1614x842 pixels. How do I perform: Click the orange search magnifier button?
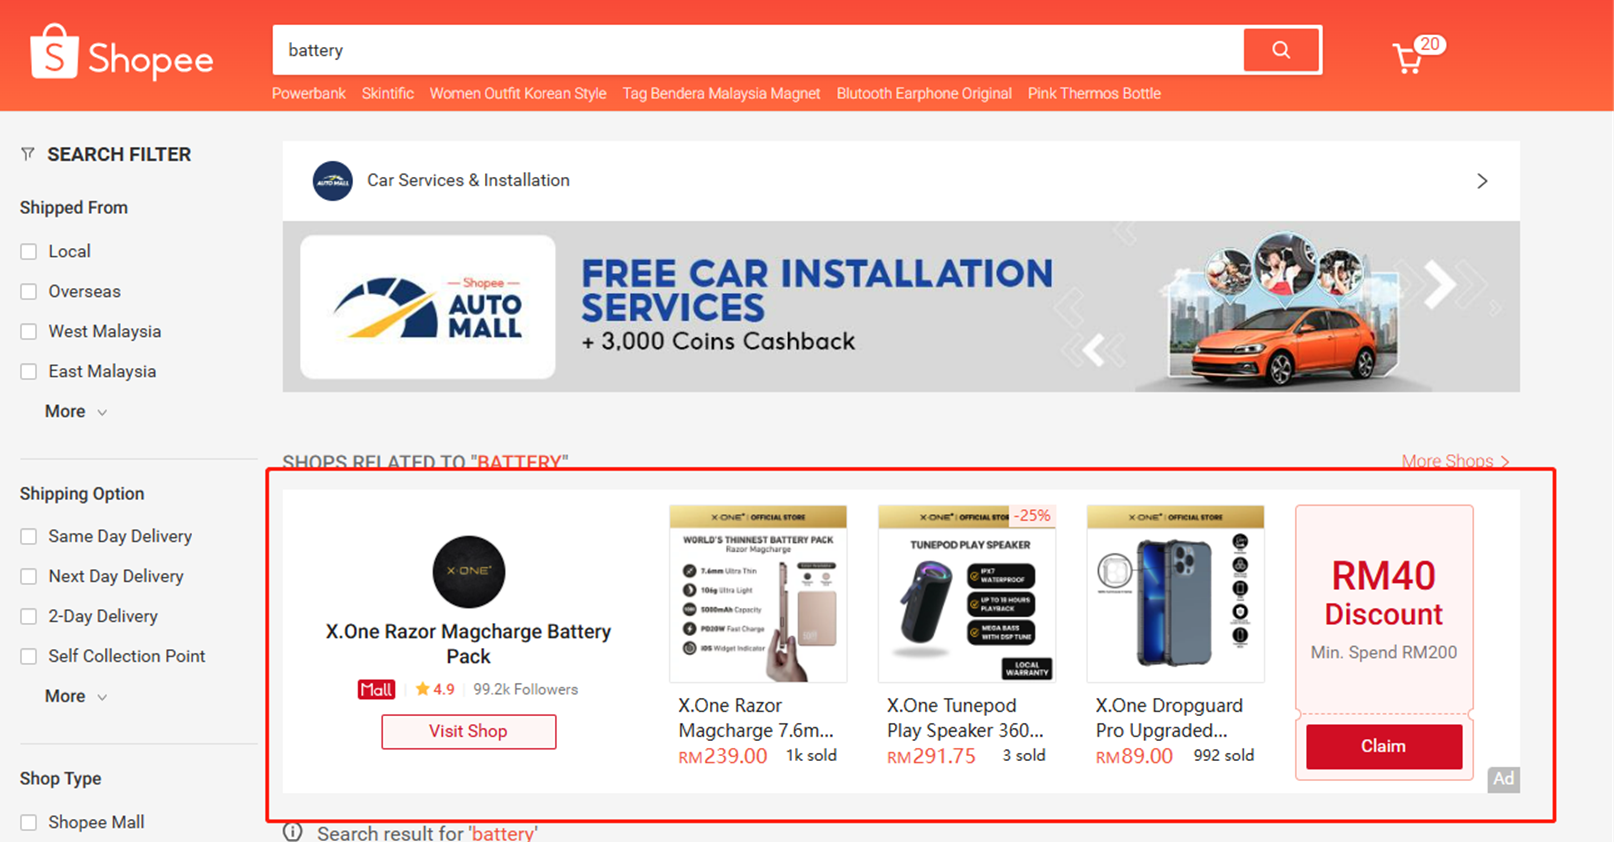click(x=1281, y=50)
